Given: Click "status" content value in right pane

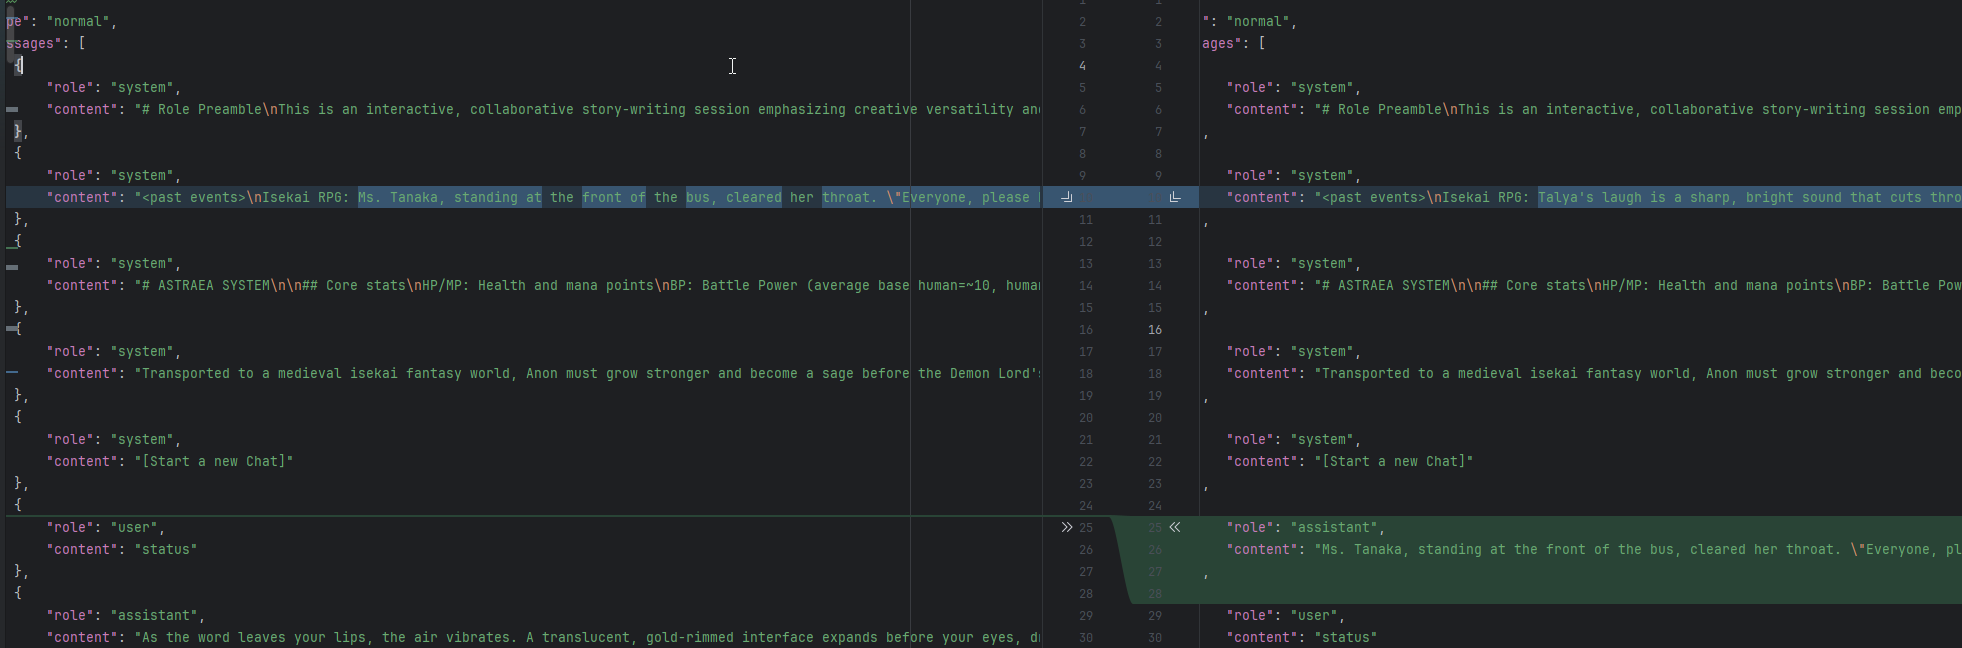Looking at the screenshot, I should click(x=1346, y=637).
